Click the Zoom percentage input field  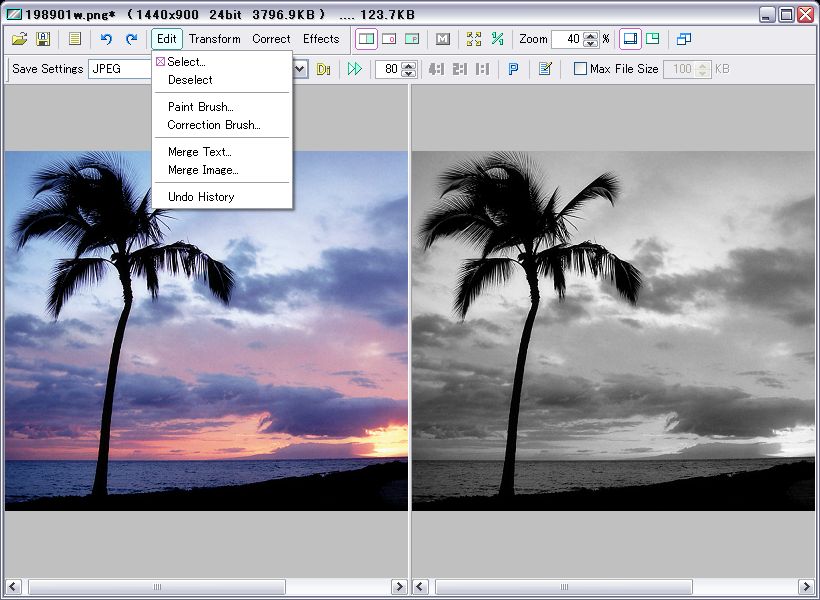coord(566,39)
